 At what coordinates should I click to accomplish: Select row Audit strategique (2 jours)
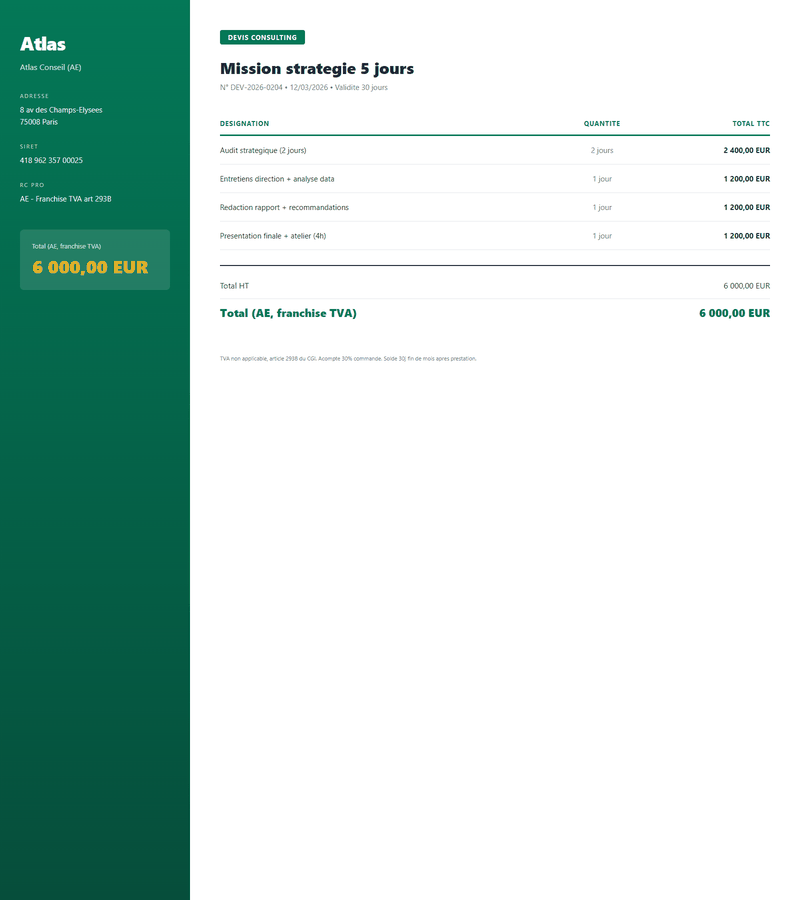(495, 150)
